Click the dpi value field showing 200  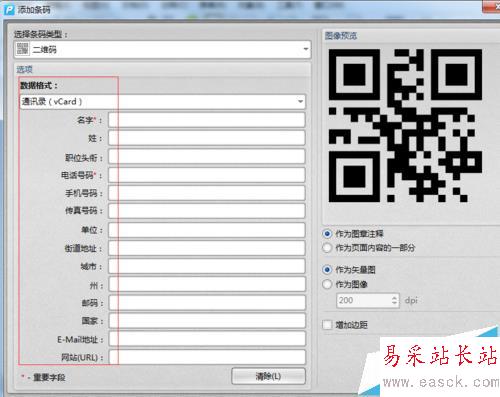363,300
